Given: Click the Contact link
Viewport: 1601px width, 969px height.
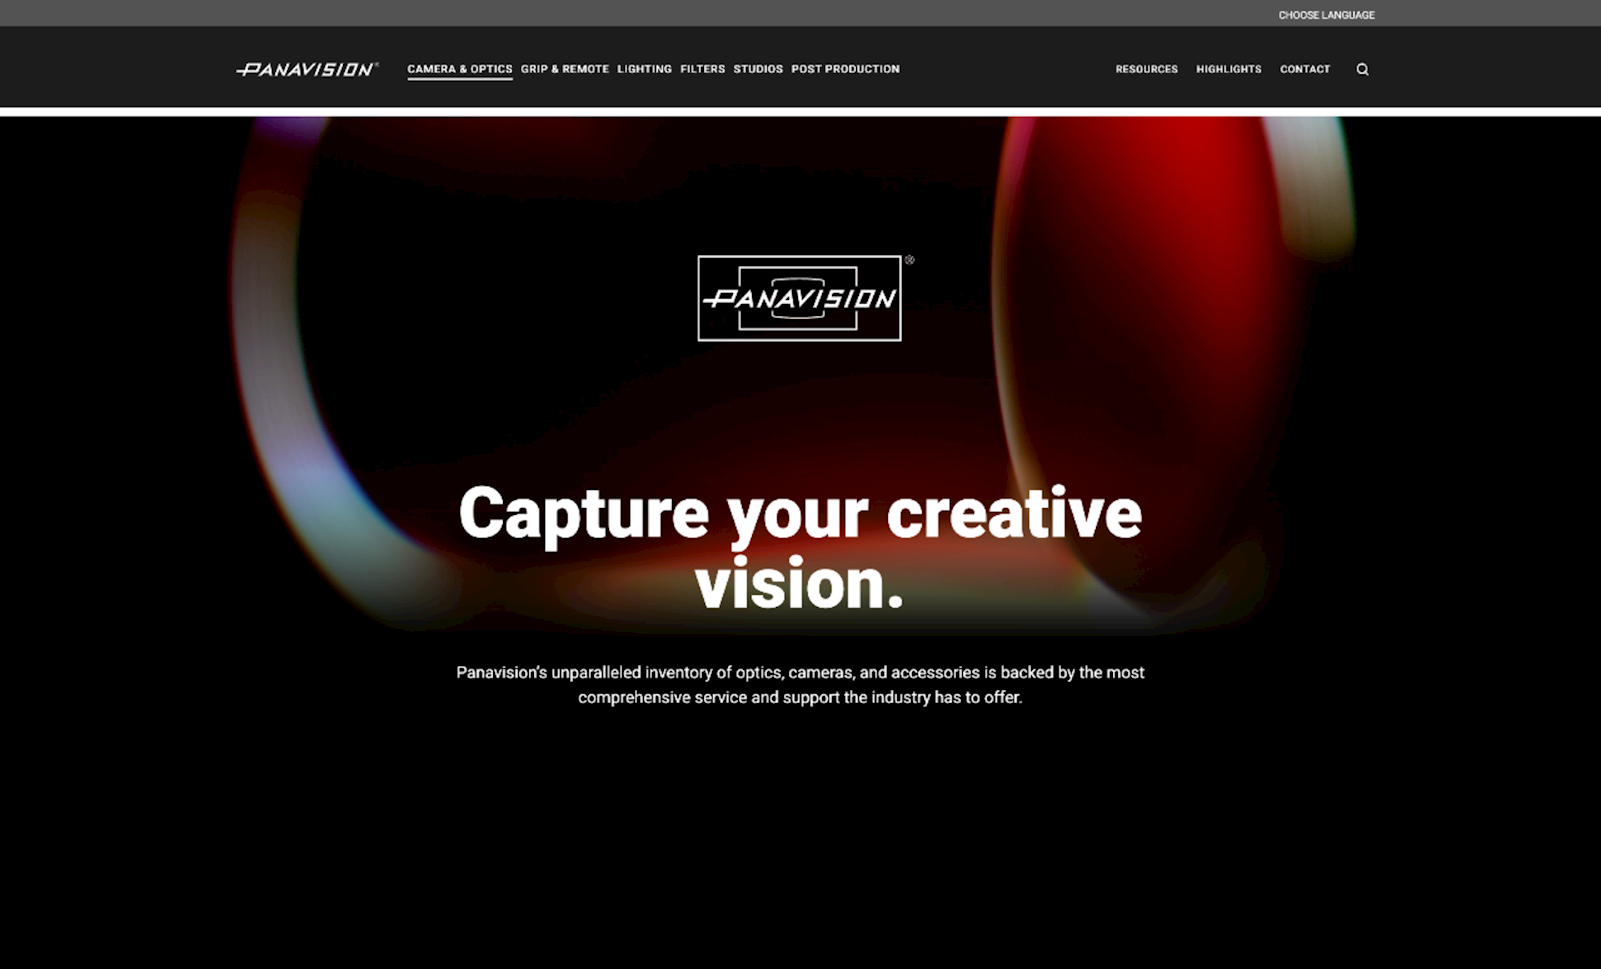Looking at the screenshot, I should point(1305,69).
